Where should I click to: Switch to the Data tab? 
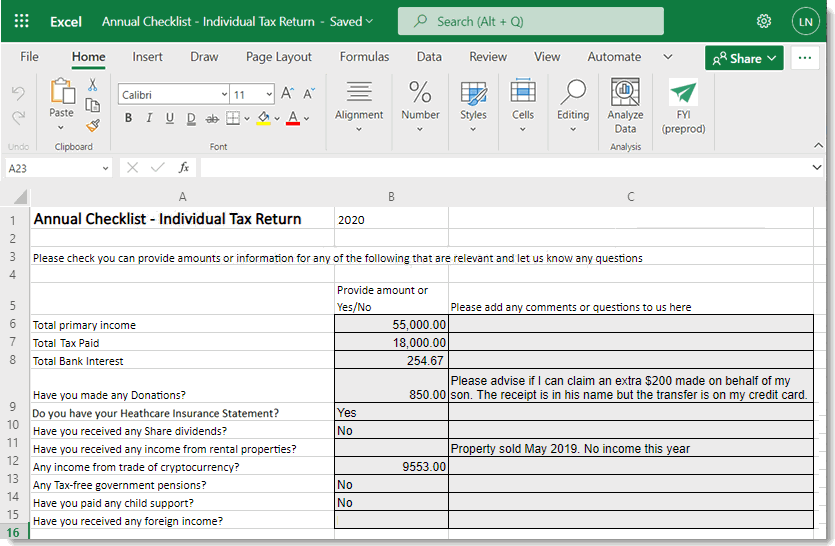coord(429,56)
